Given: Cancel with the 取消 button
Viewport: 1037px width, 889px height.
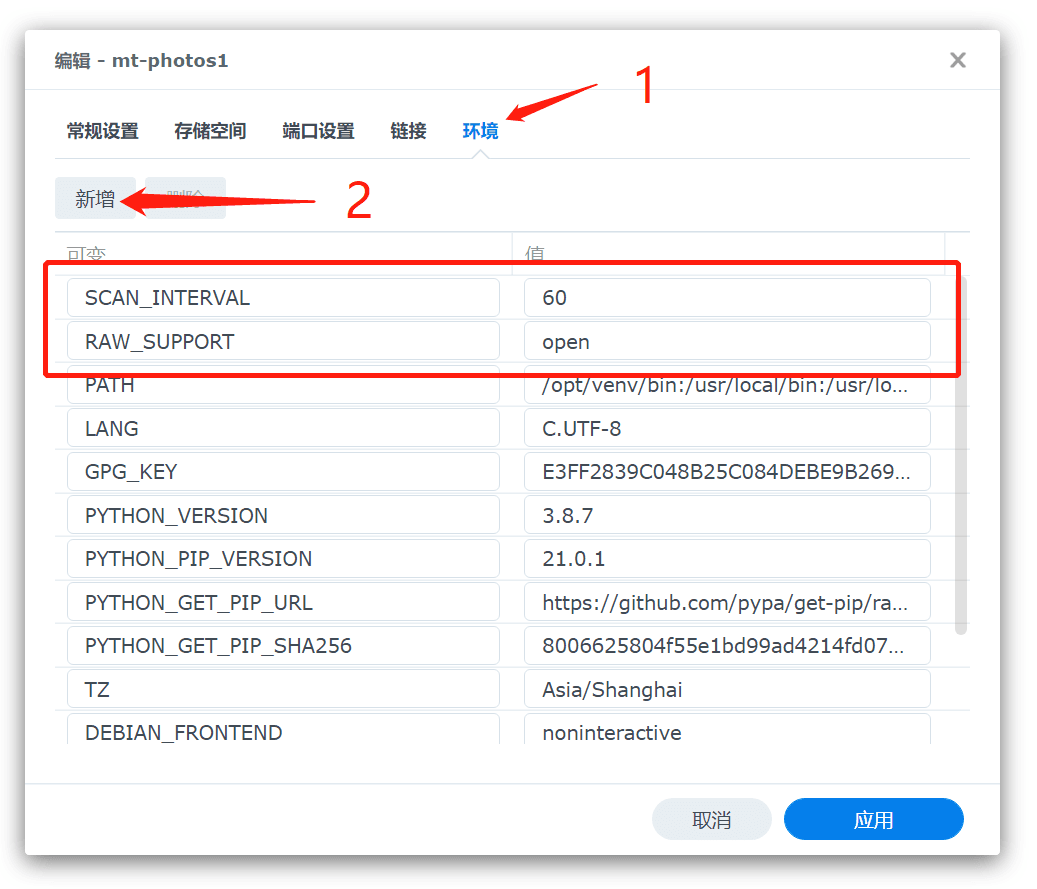Looking at the screenshot, I should coord(711,820).
